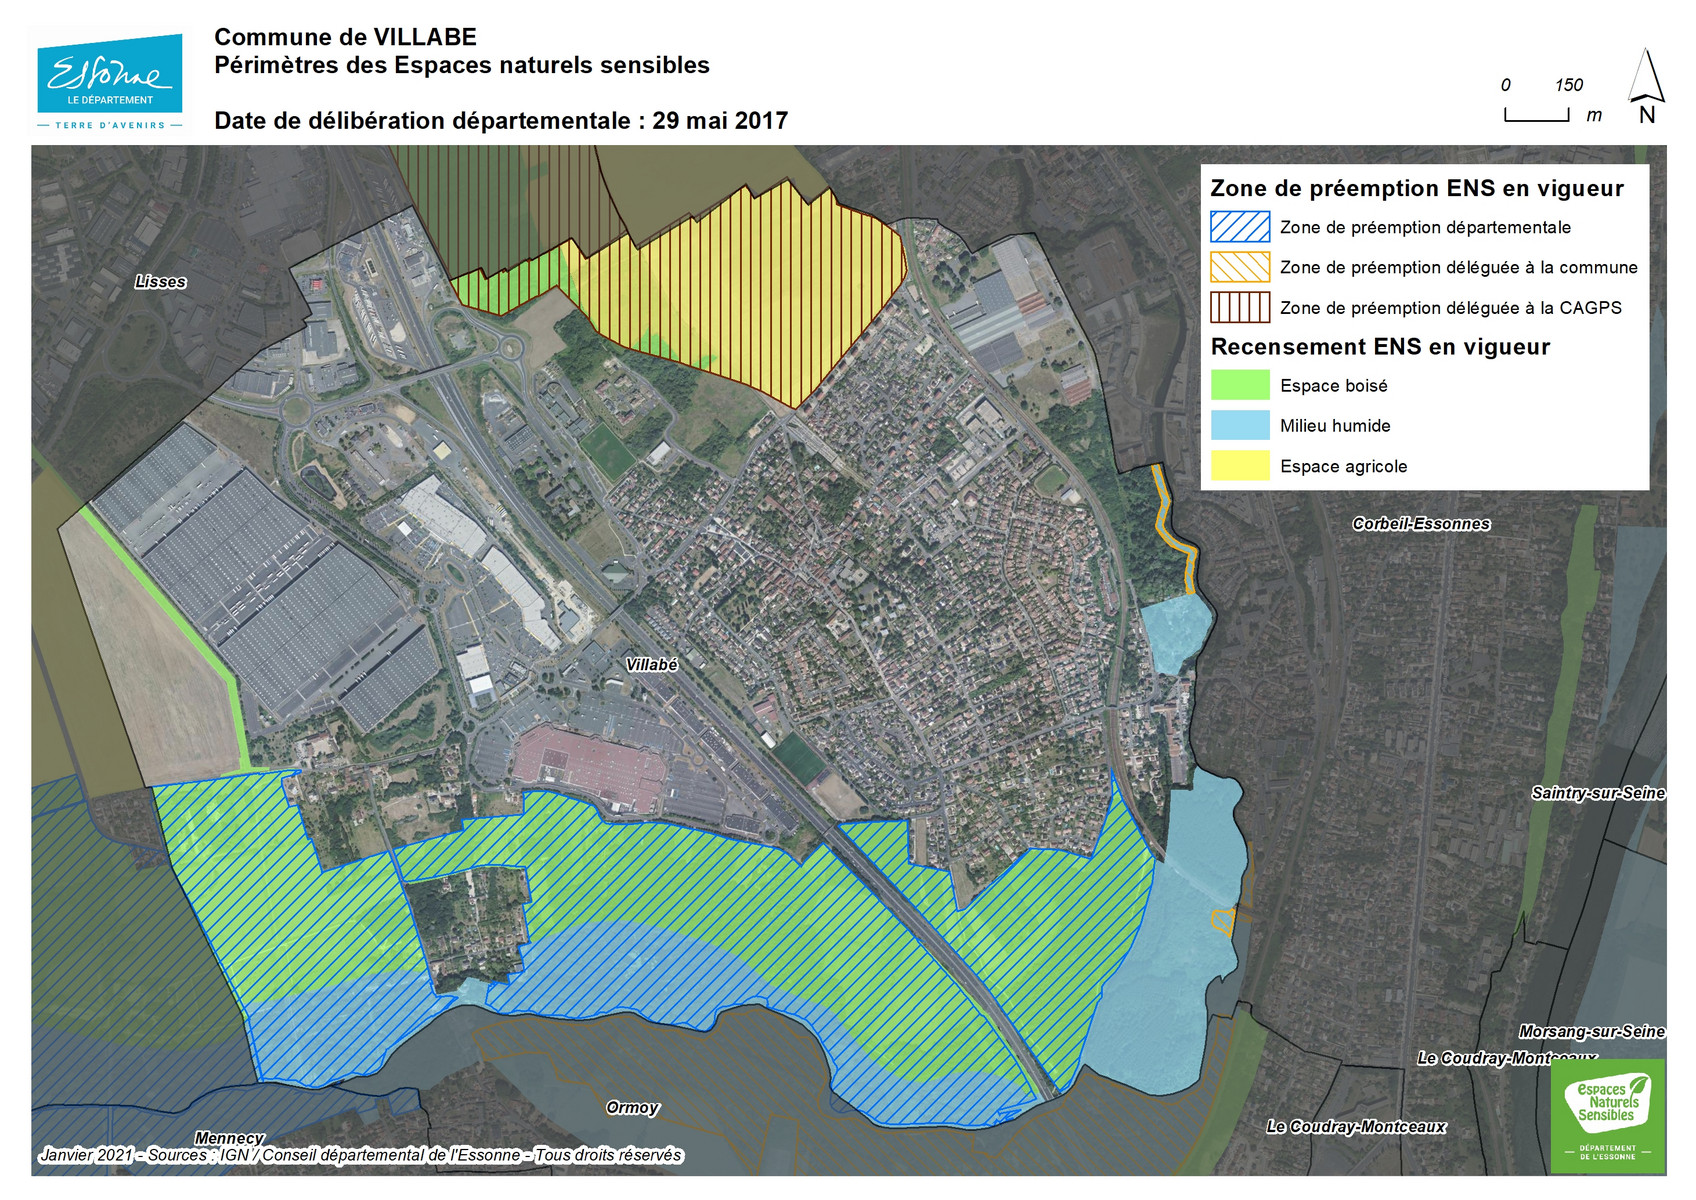1696x1200 pixels.
Task: Click the 'Saintry-sur-Seine' map label
Action: pyautogui.click(x=1598, y=793)
